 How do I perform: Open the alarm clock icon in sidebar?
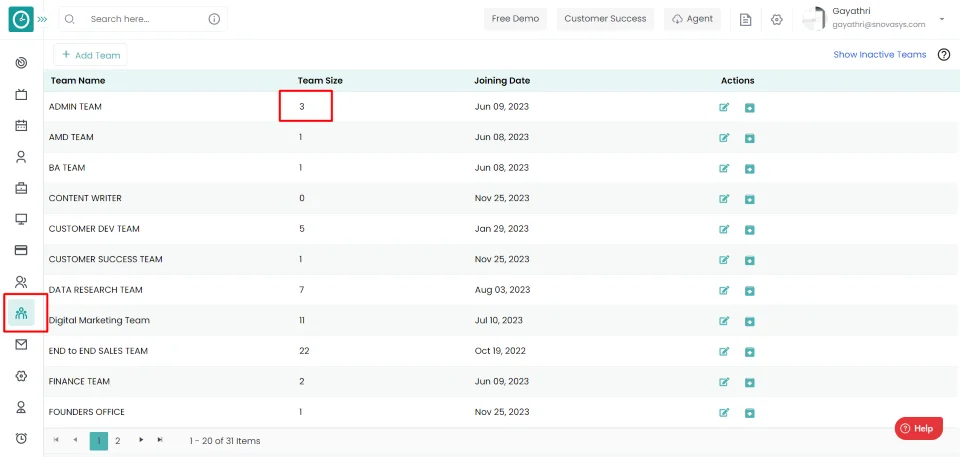21,438
